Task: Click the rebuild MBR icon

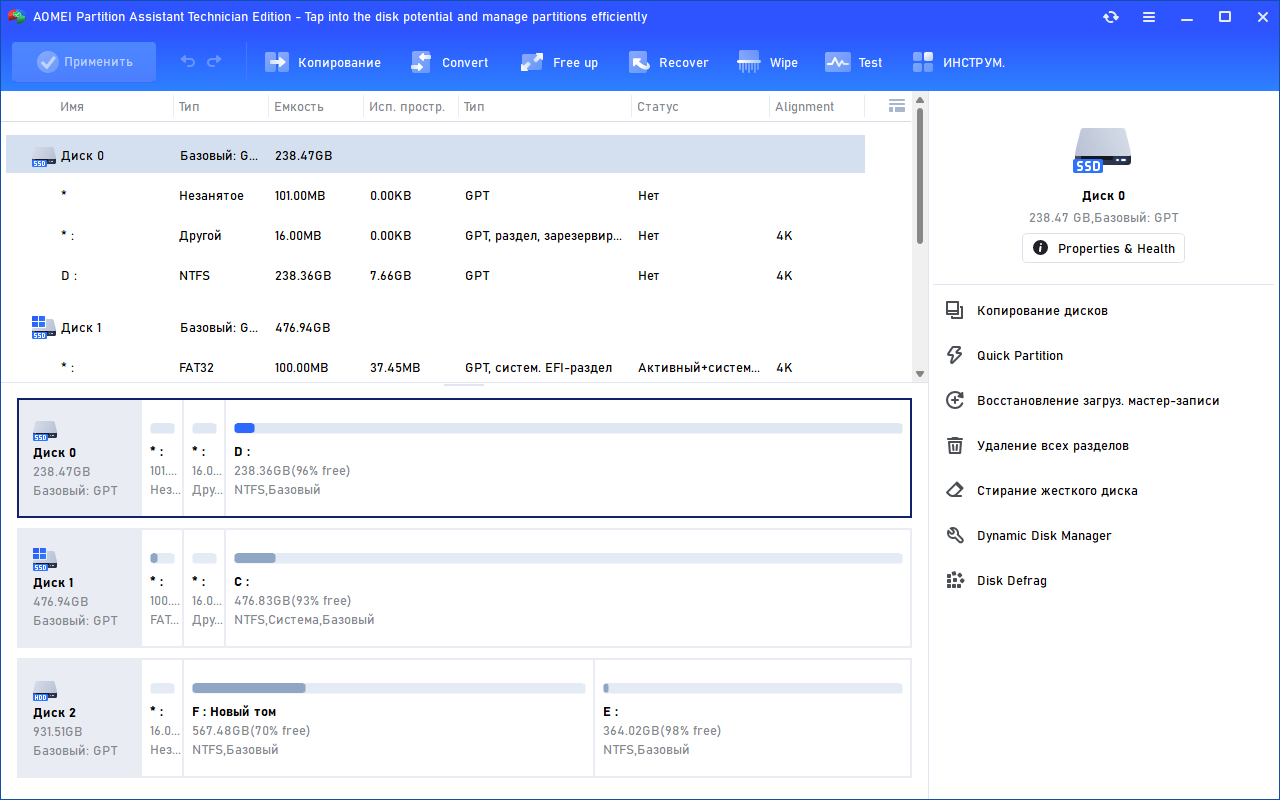Action: 955,401
